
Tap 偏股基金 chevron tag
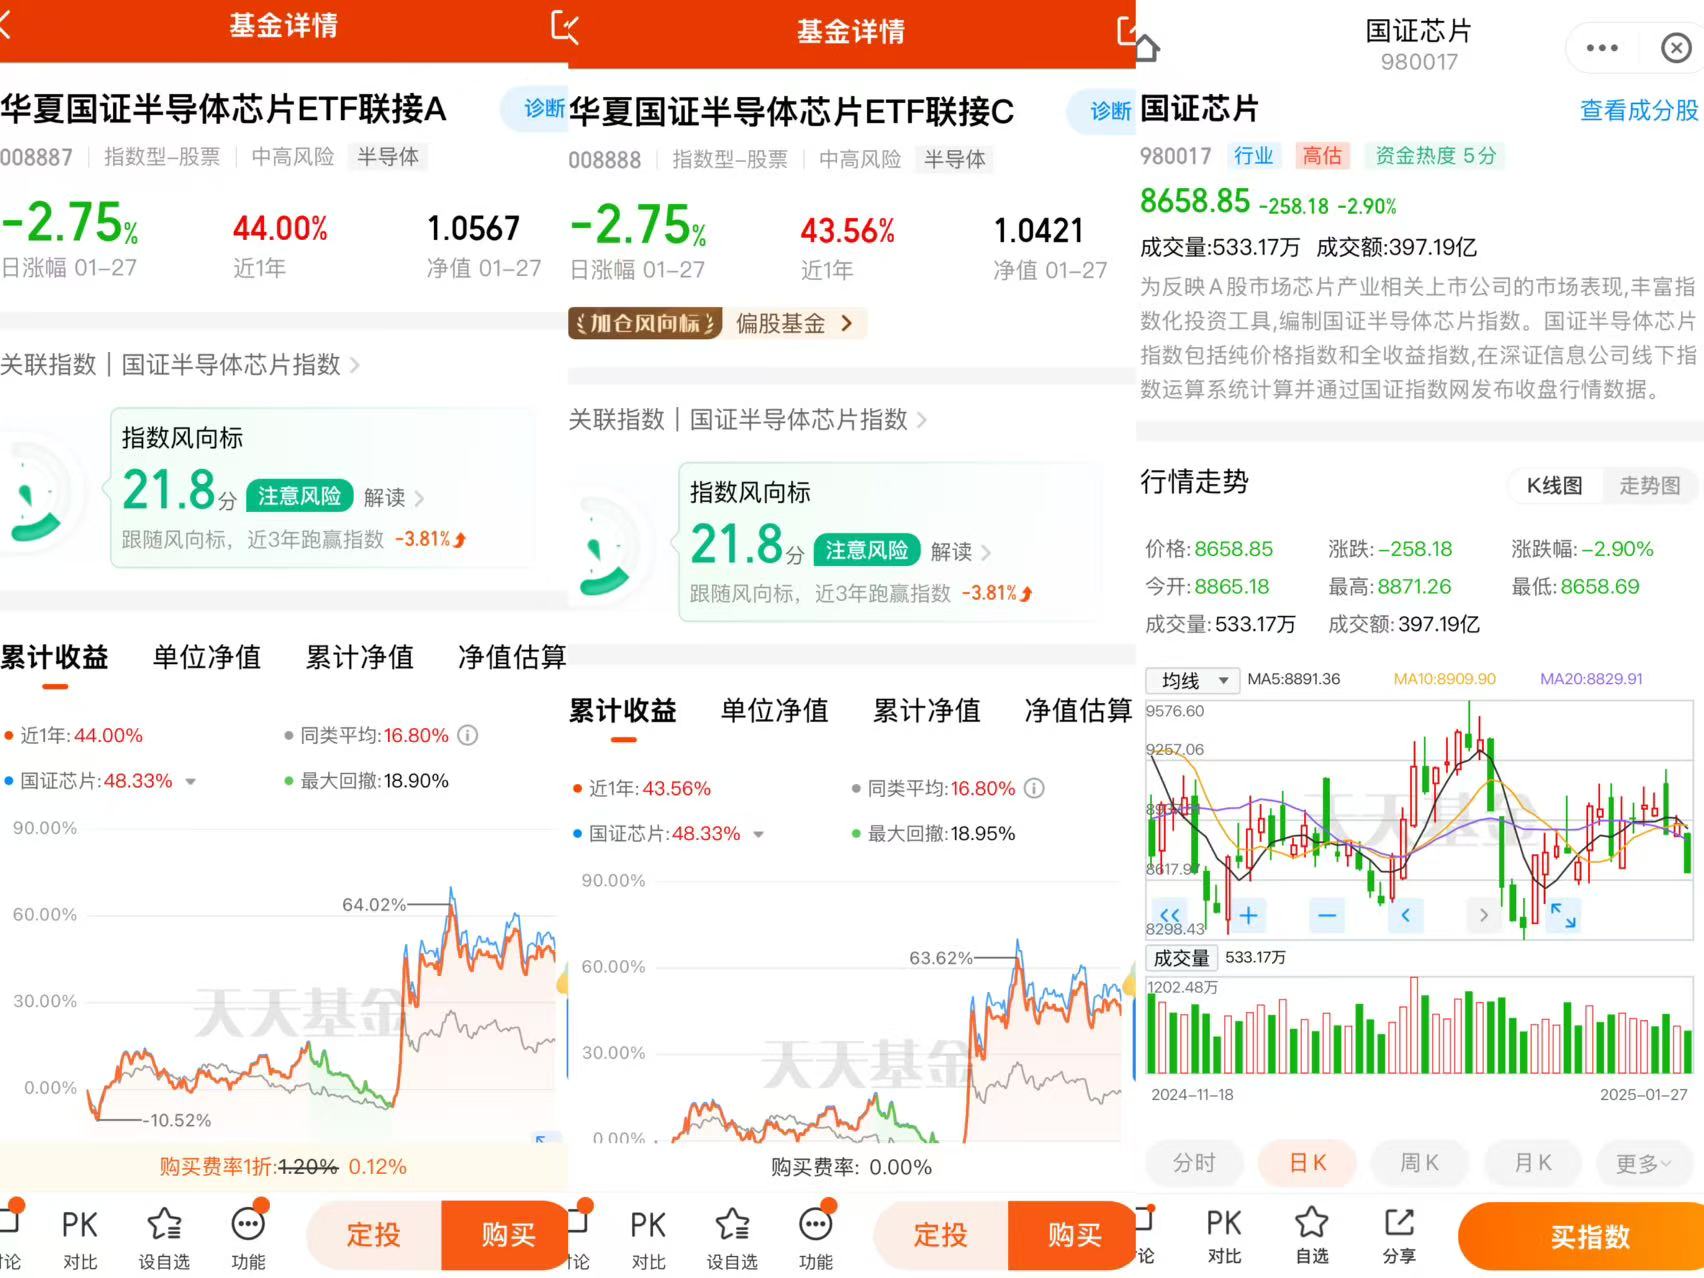795,323
